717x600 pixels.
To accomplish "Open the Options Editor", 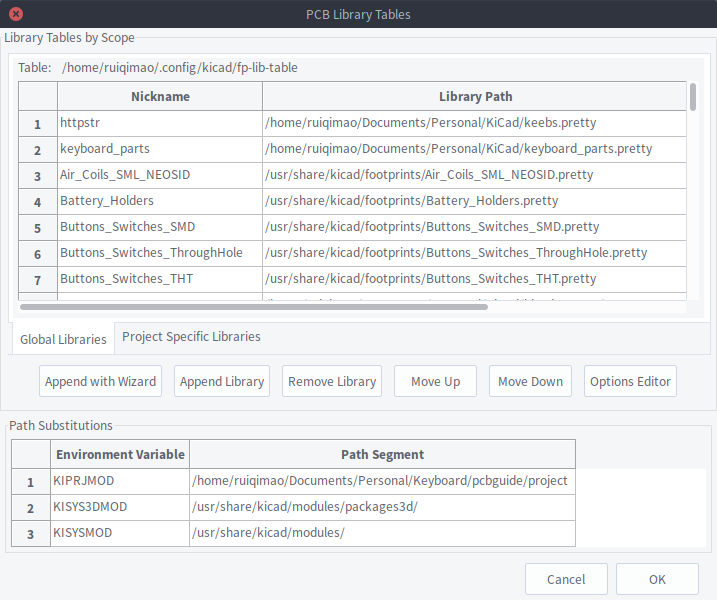I will pos(630,381).
